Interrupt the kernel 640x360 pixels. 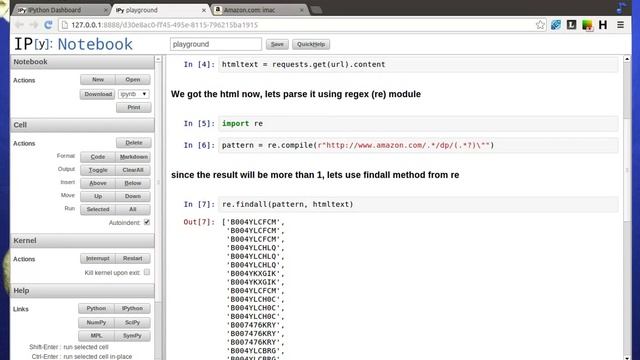pos(98,258)
